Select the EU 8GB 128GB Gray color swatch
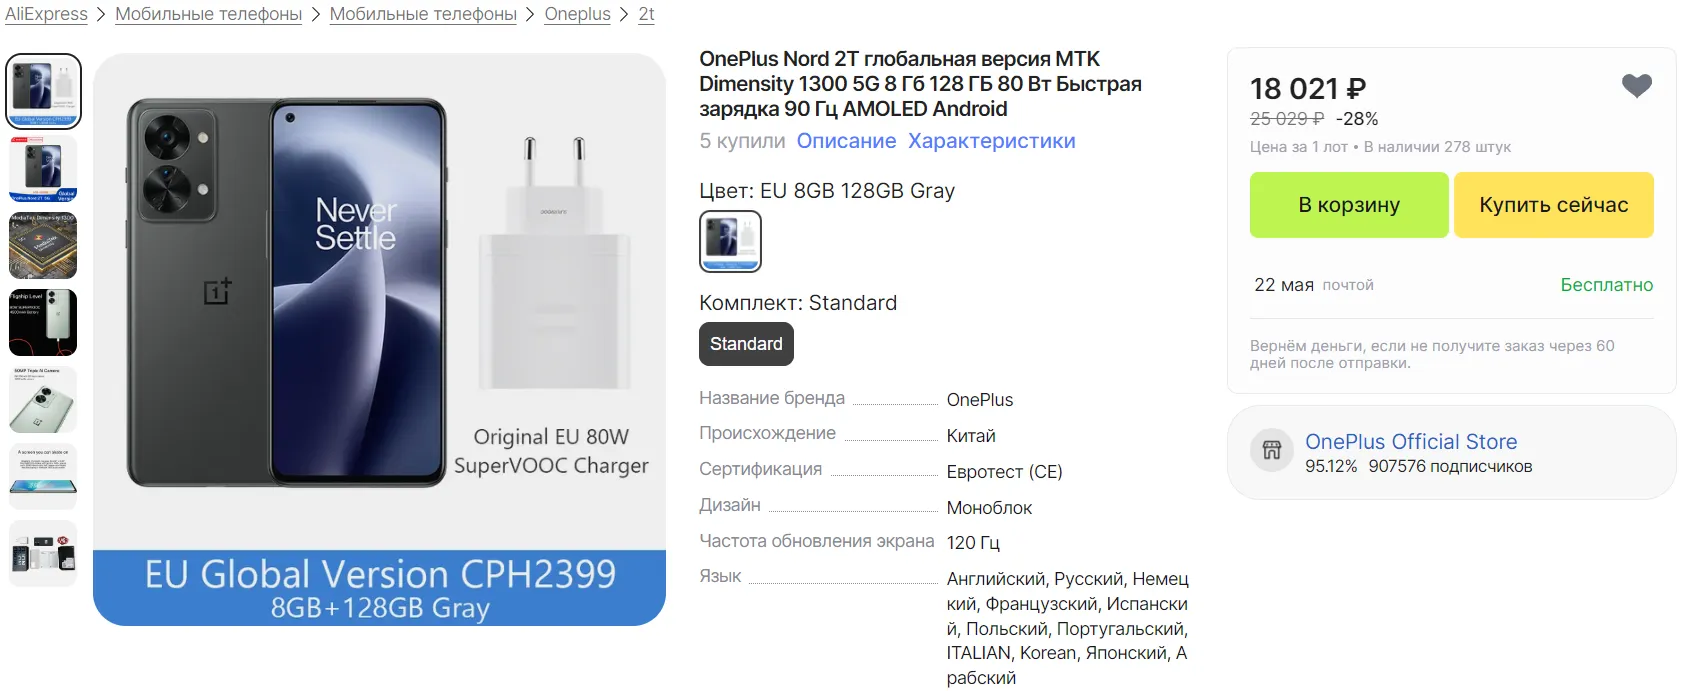Screen dimensions: 1688x691 point(730,241)
